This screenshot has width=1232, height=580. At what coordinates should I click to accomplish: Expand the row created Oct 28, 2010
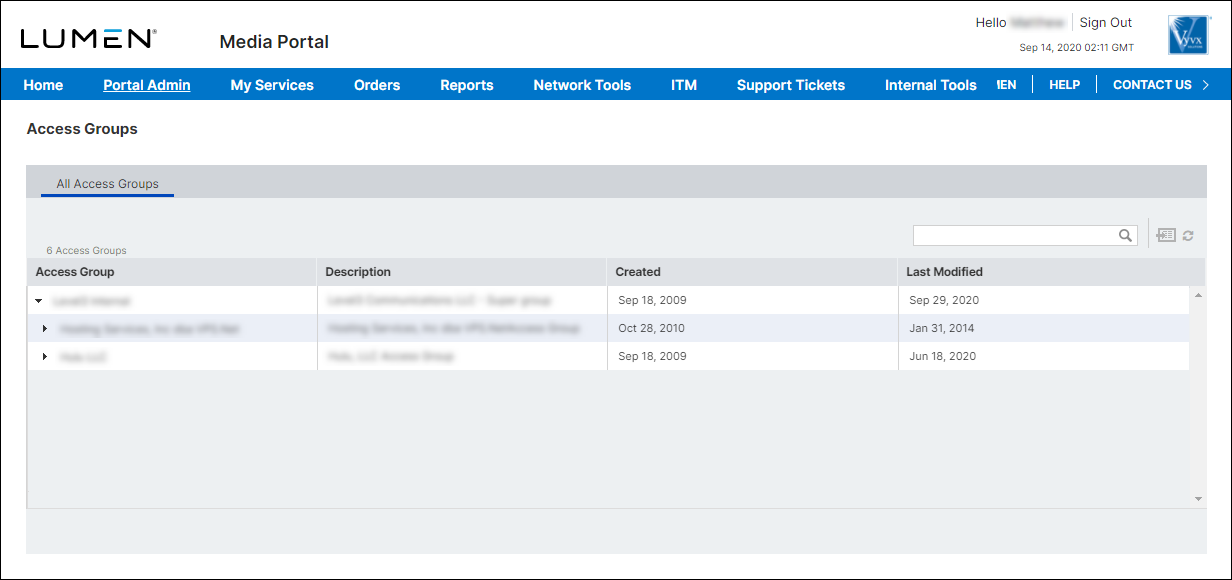(x=45, y=328)
